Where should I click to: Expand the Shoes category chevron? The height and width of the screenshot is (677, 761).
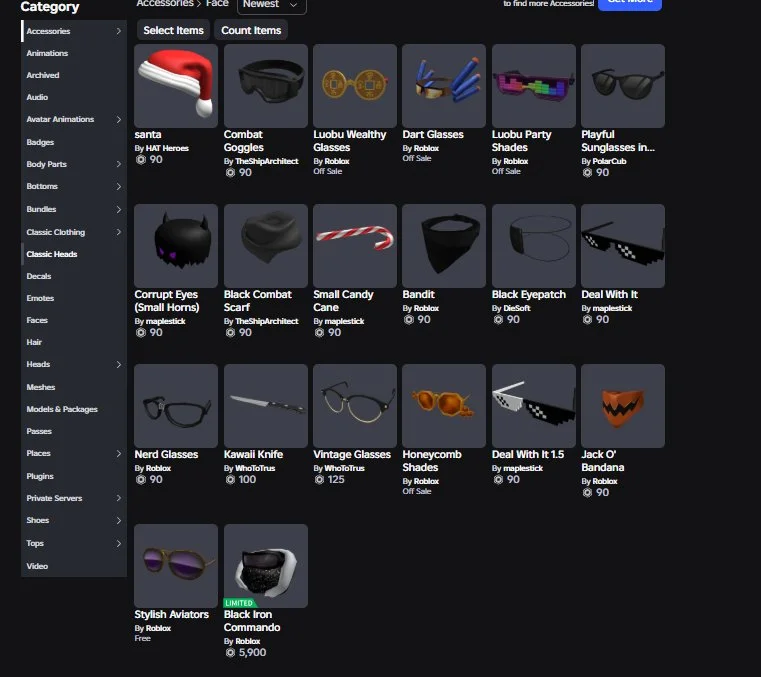118,520
